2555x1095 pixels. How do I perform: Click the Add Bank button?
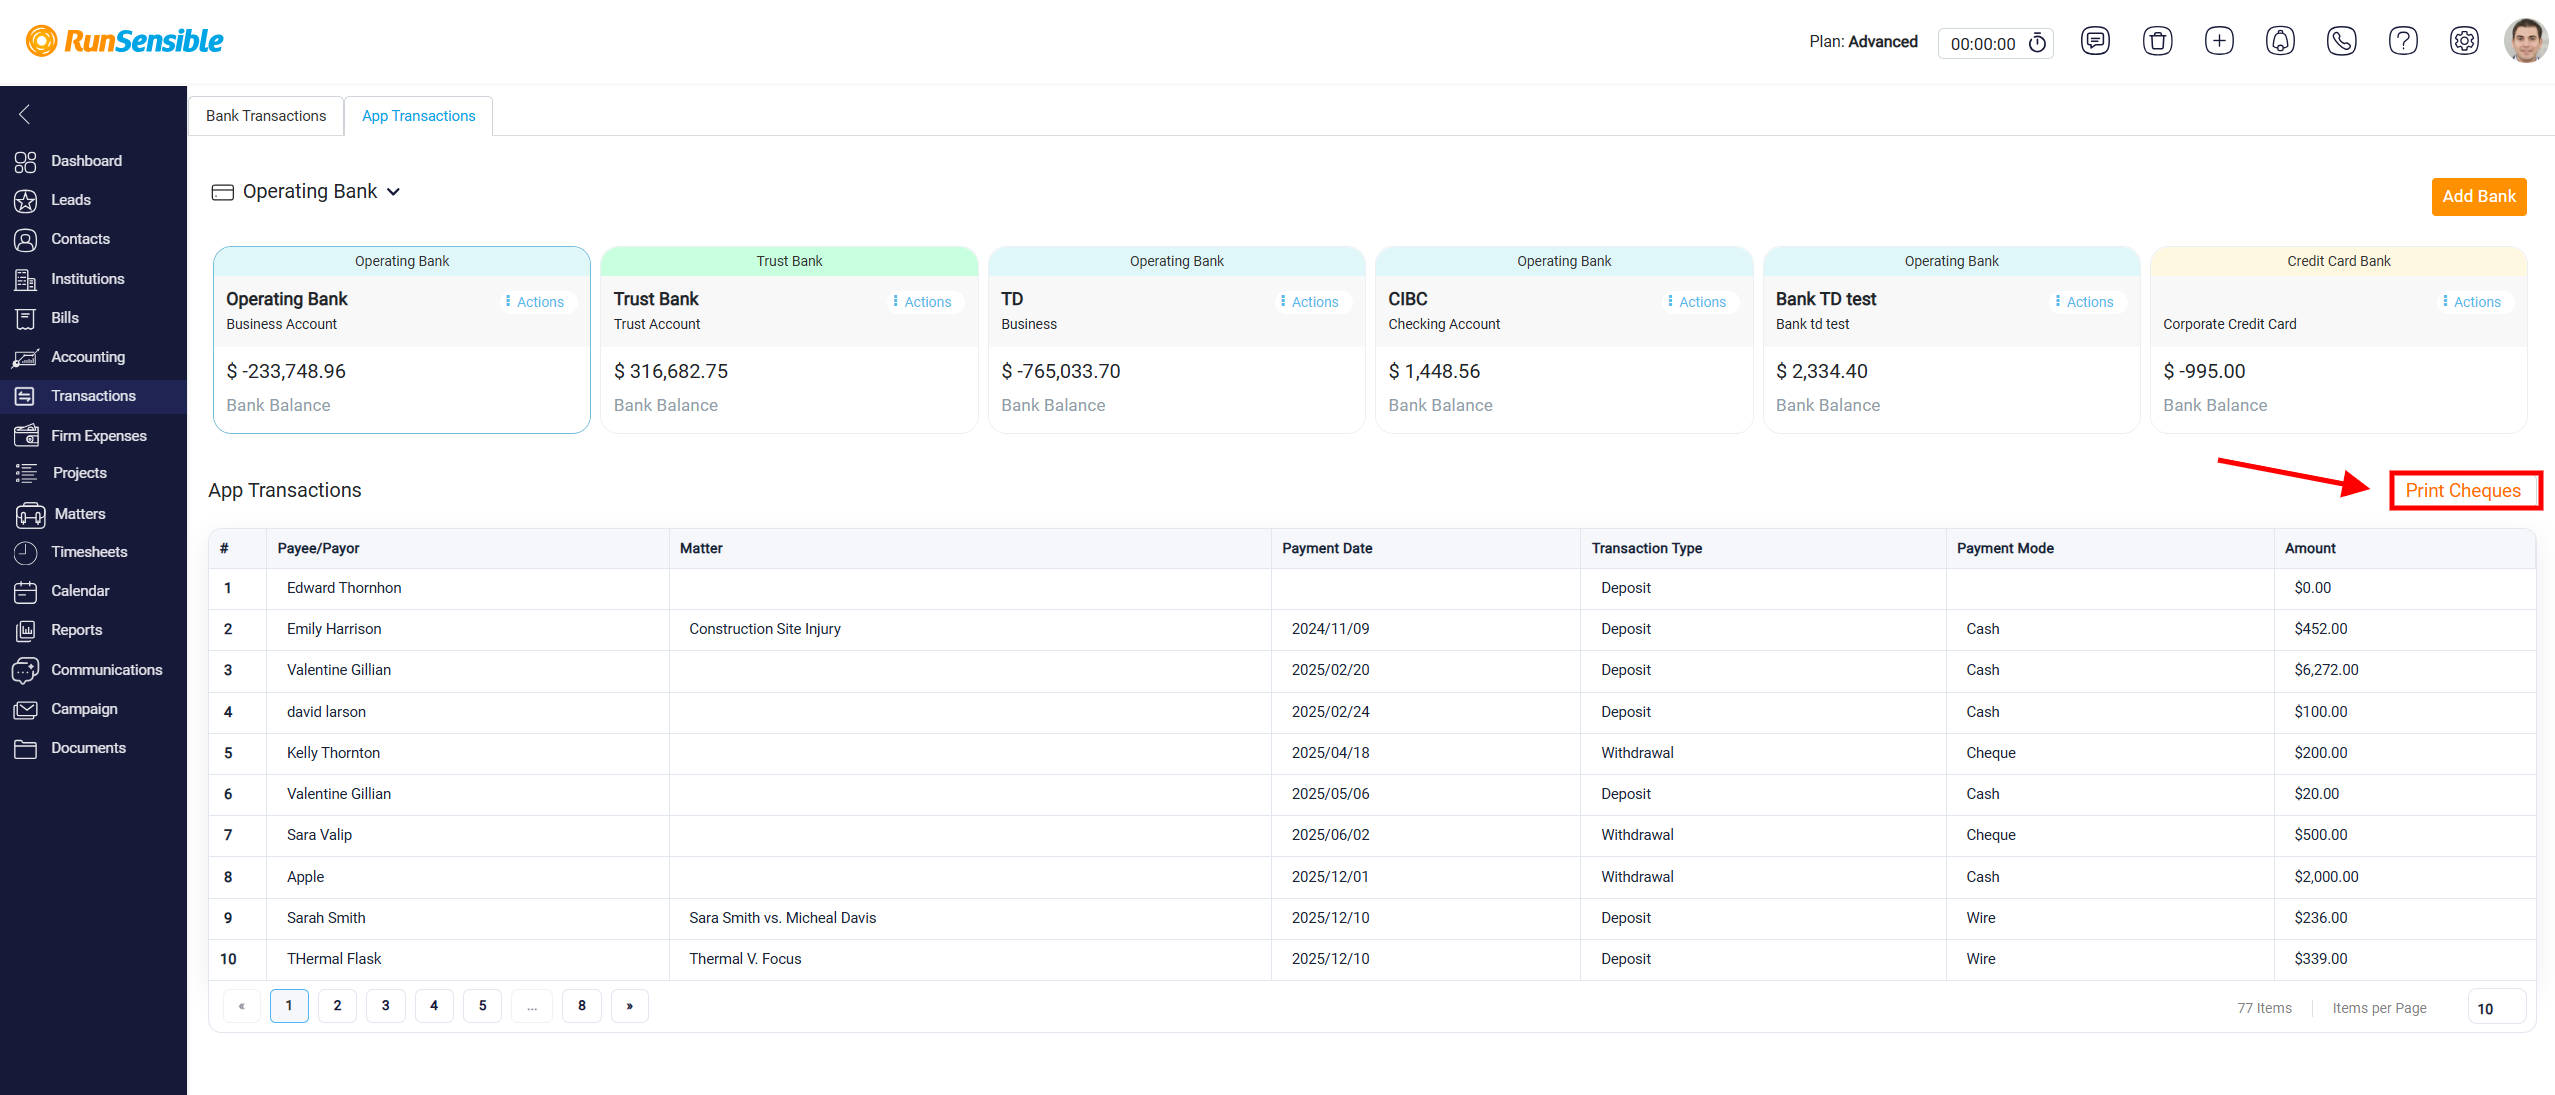(x=2478, y=197)
